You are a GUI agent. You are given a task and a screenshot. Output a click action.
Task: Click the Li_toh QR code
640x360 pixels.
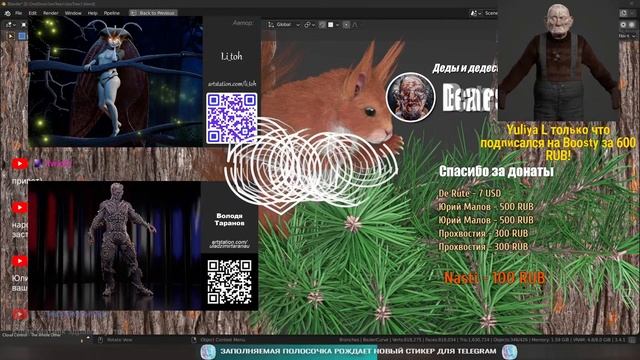pos(231,118)
